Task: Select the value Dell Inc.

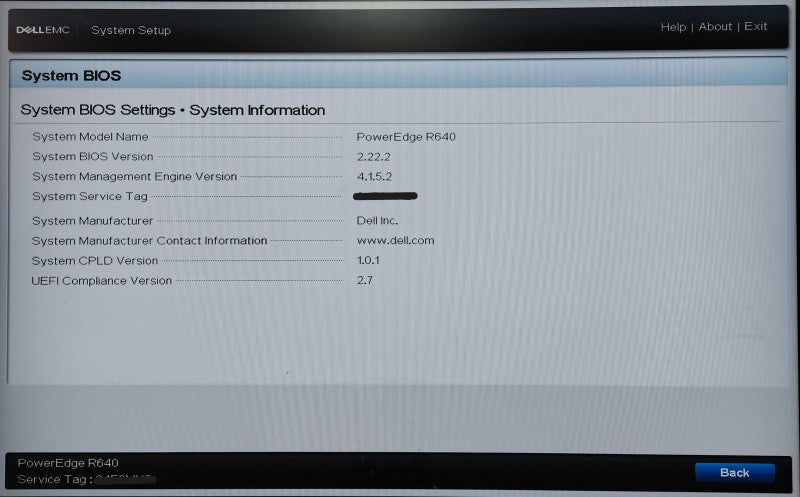Action: pos(377,220)
